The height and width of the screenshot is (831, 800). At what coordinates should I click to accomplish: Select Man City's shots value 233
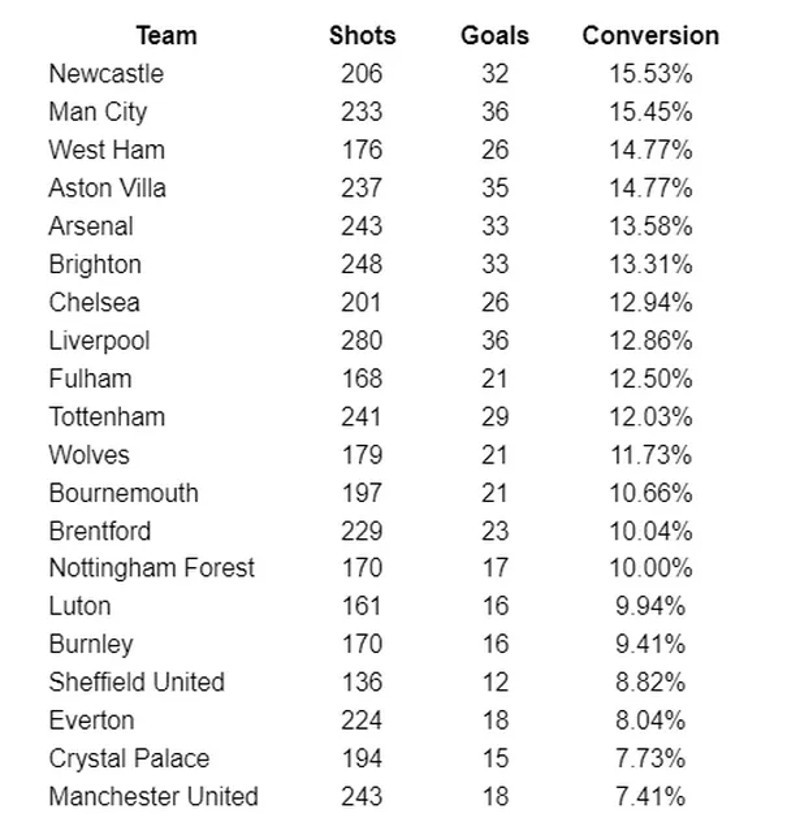point(361,112)
